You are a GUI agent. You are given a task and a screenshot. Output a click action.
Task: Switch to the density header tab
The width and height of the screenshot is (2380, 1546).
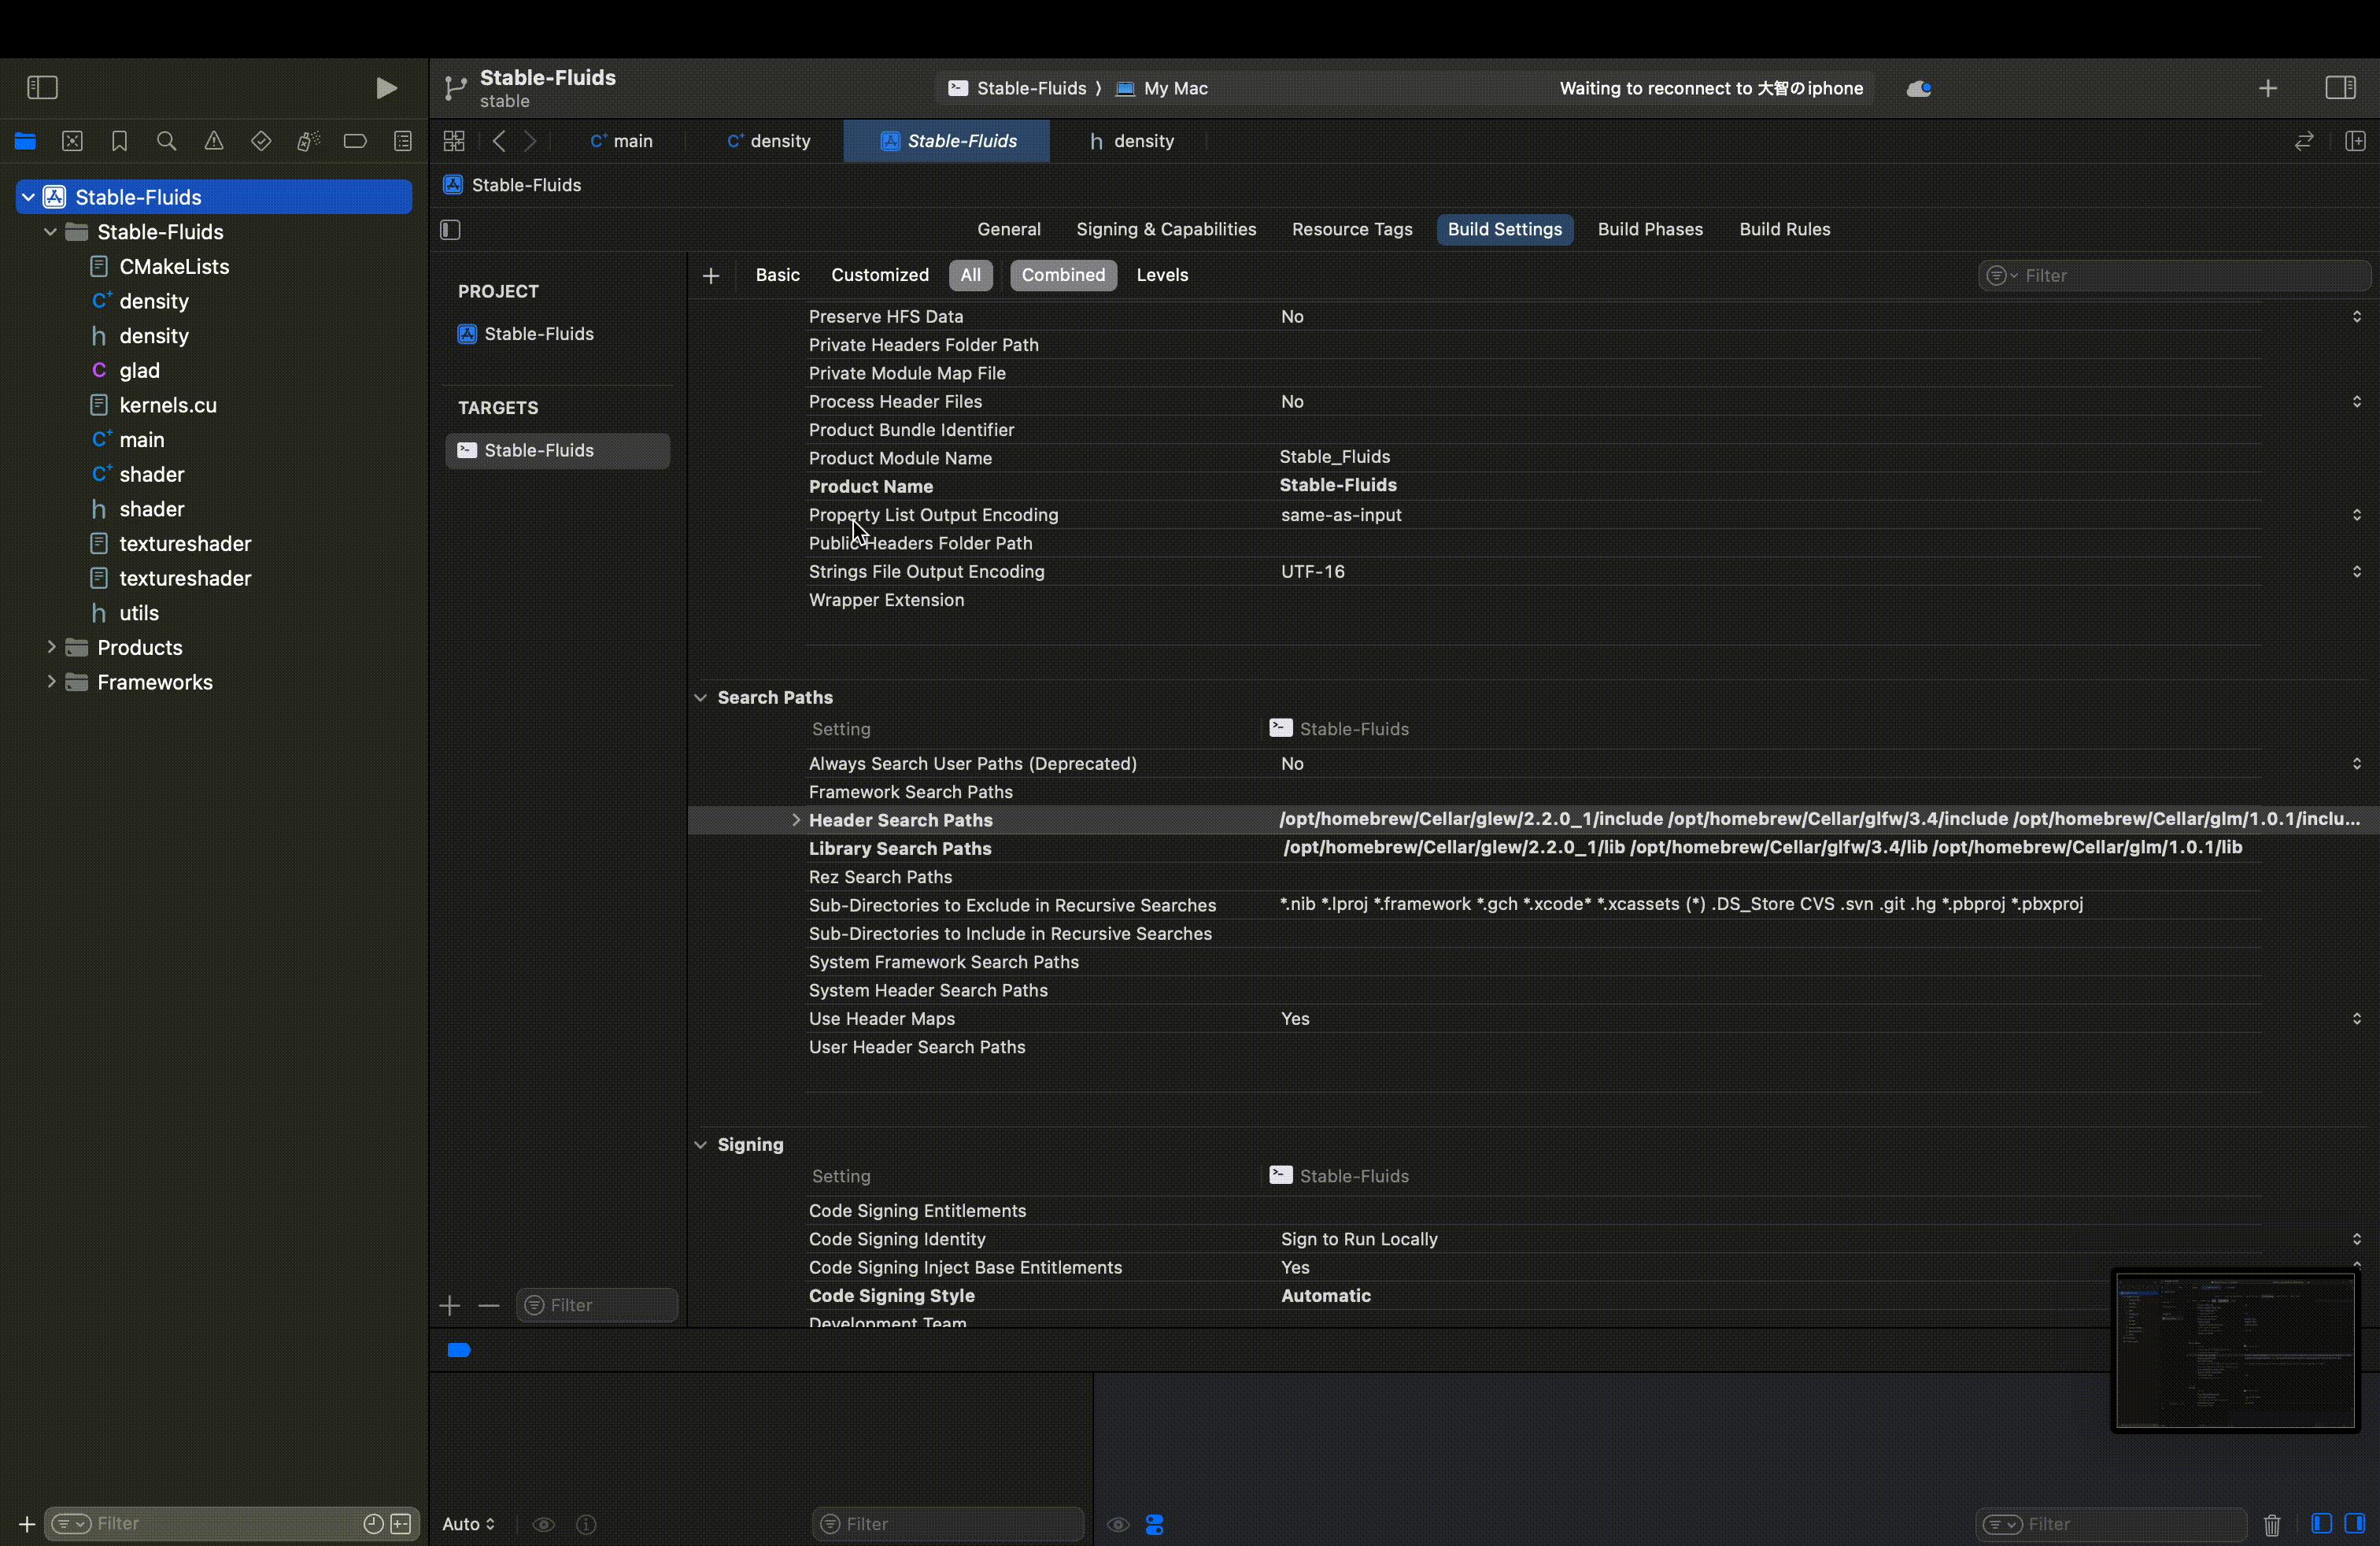1132,141
